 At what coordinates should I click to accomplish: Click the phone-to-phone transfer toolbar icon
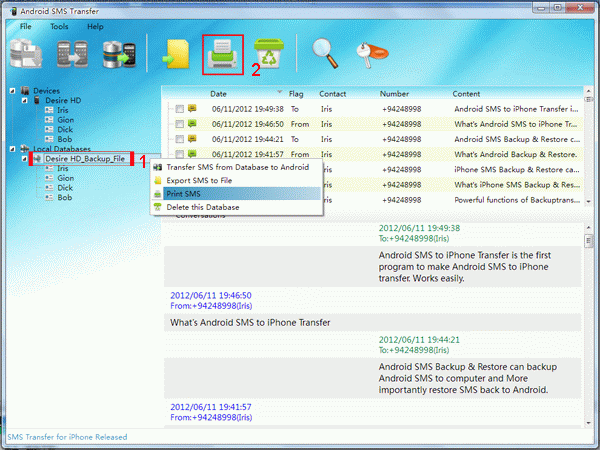[x=72, y=54]
